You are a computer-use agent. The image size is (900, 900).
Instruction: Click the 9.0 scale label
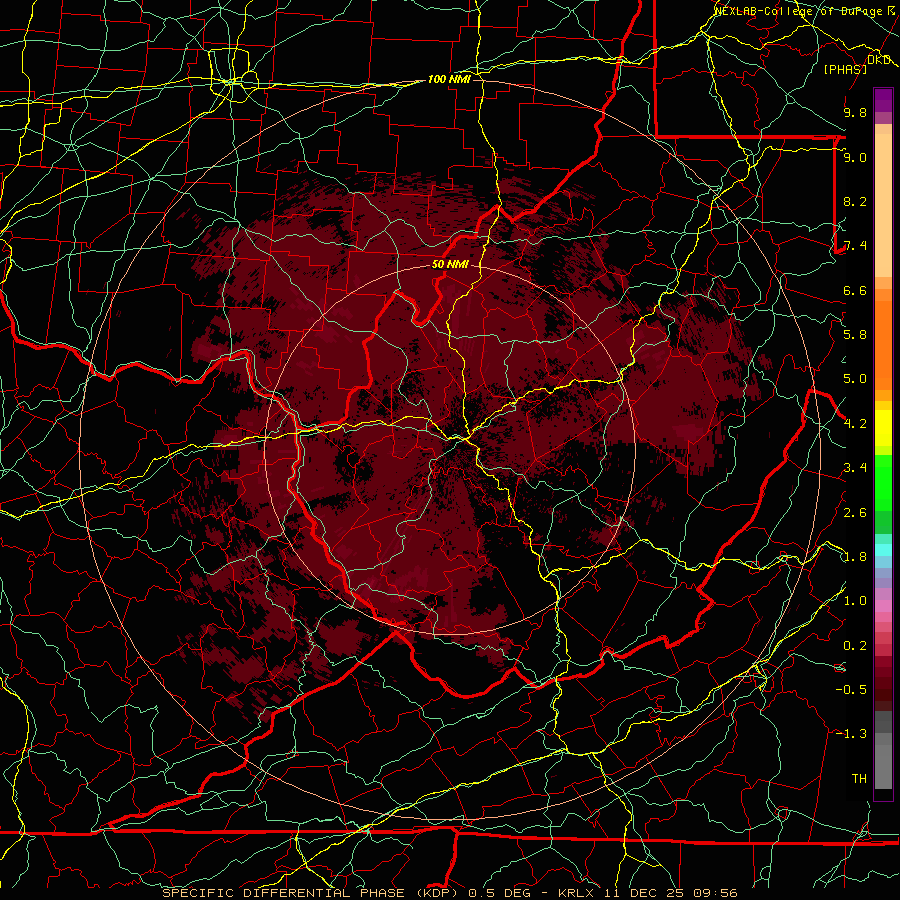[855, 157]
